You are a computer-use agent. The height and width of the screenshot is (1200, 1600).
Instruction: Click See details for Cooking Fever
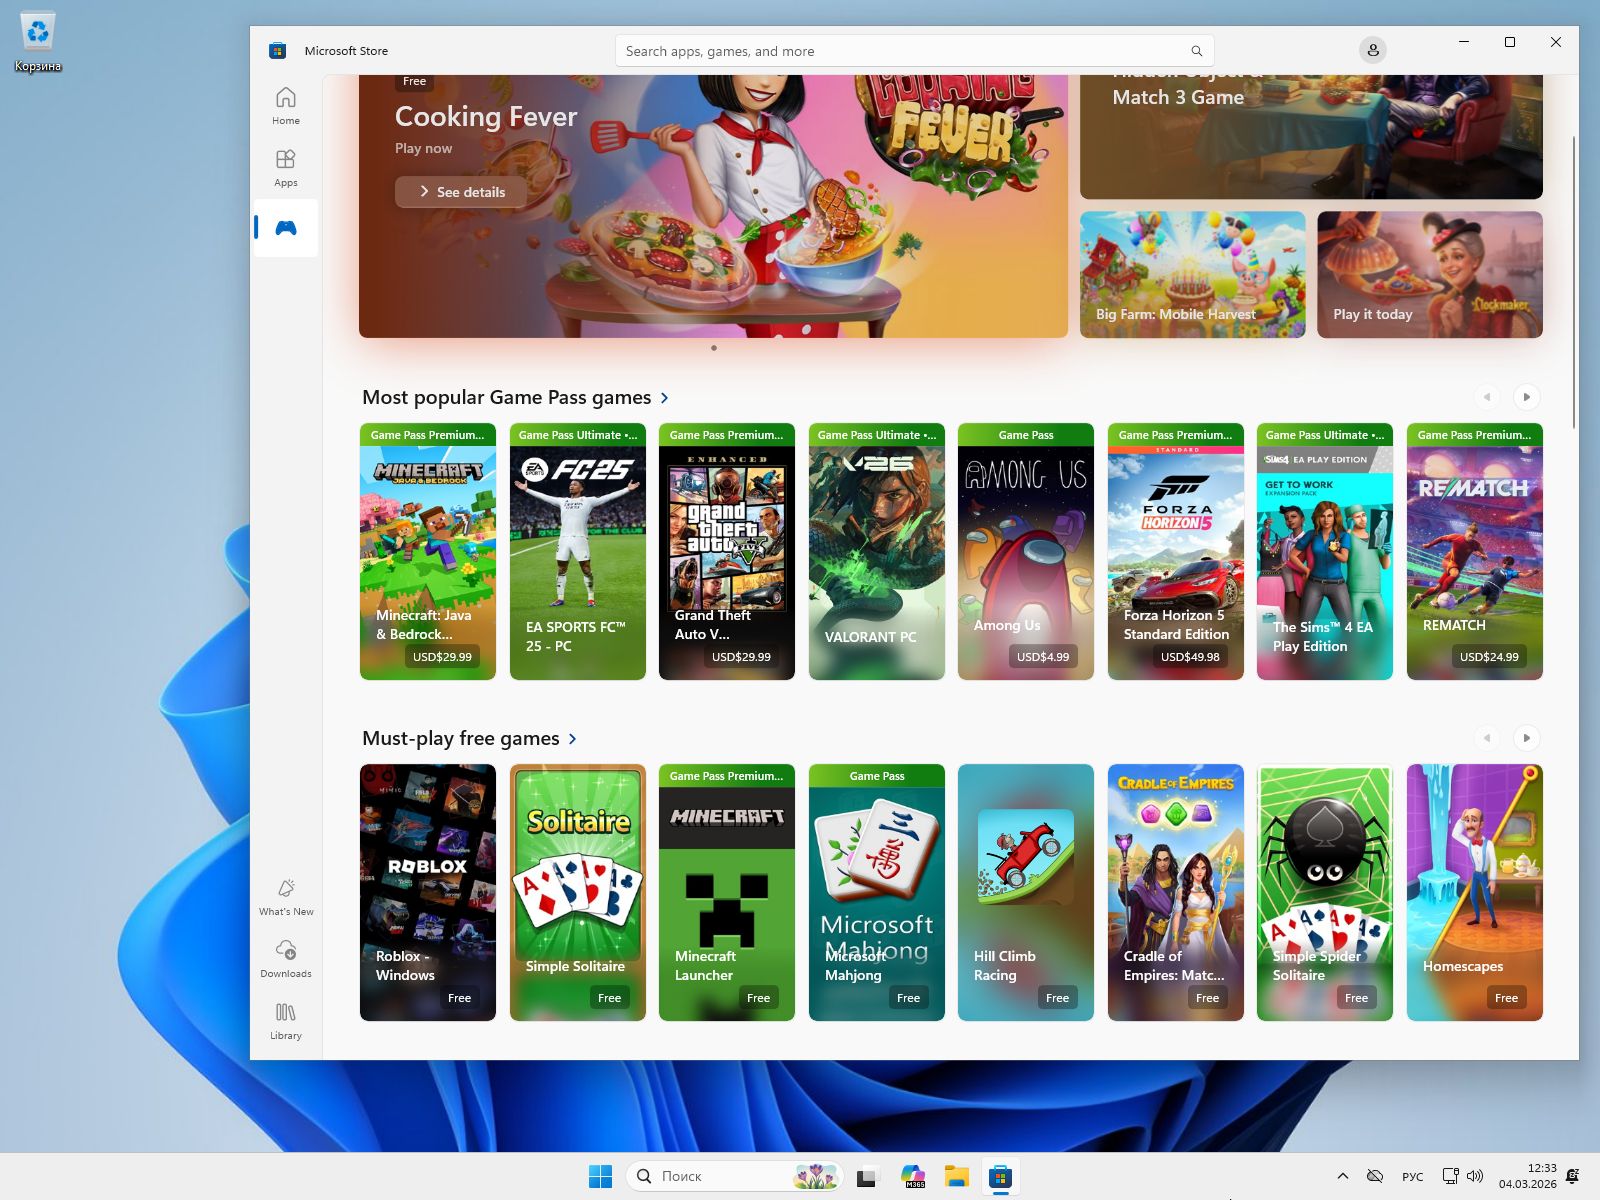pyautogui.click(x=461, y=192)
